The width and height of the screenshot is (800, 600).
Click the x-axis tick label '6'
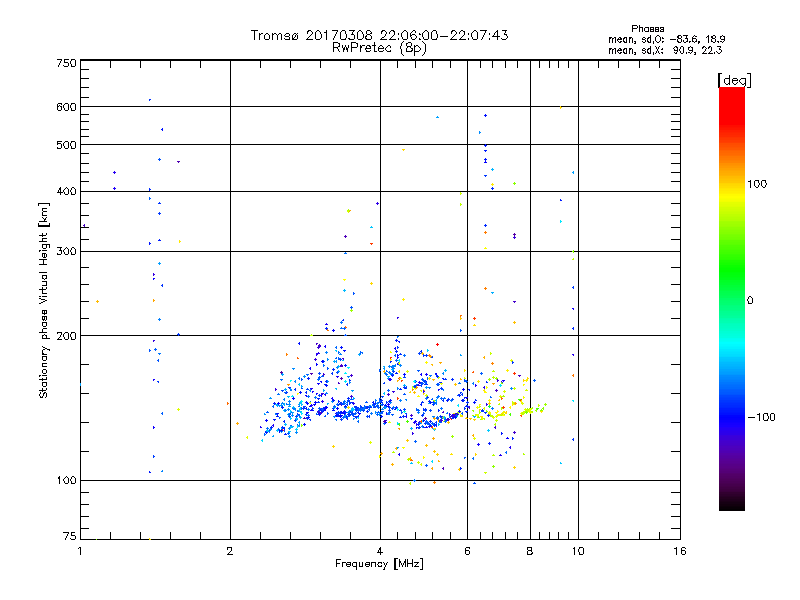(467, 551)
